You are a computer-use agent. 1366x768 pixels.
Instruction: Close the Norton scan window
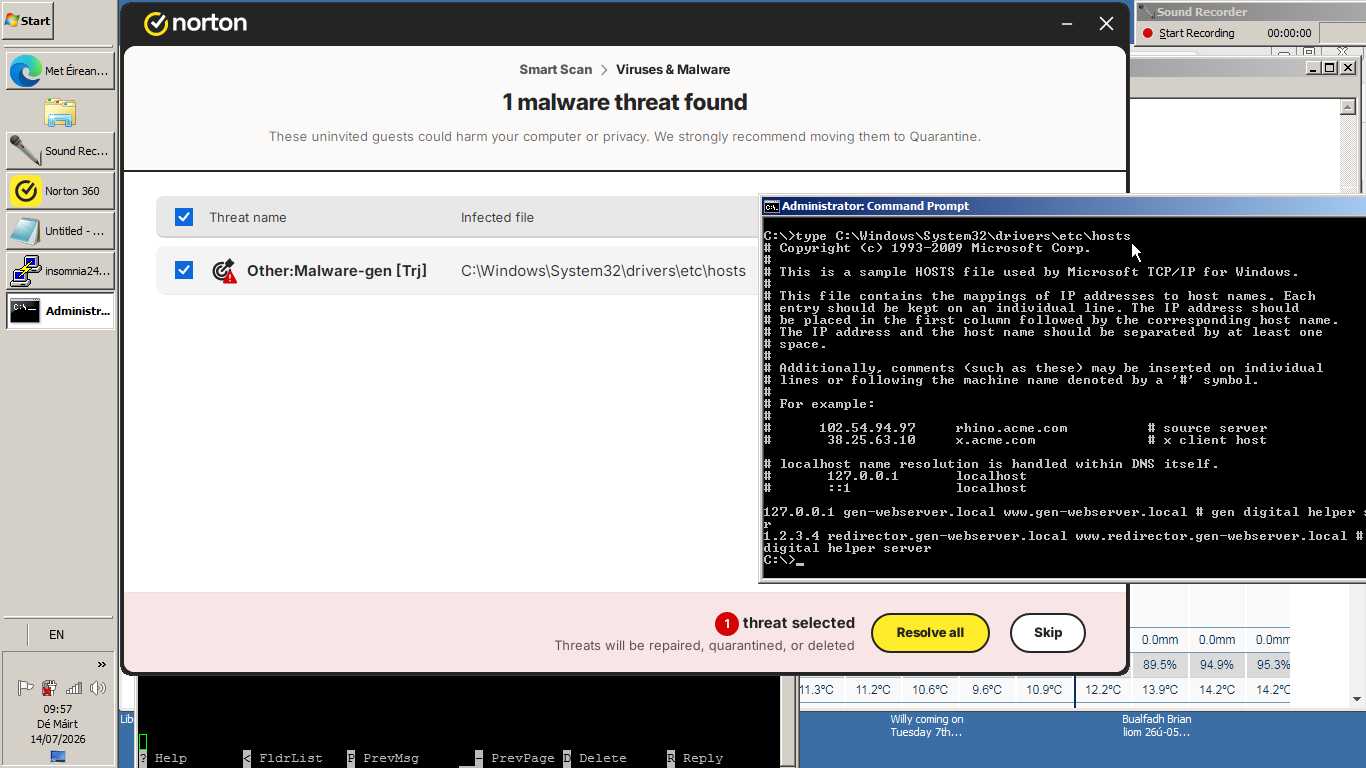tap(1106, 23)
